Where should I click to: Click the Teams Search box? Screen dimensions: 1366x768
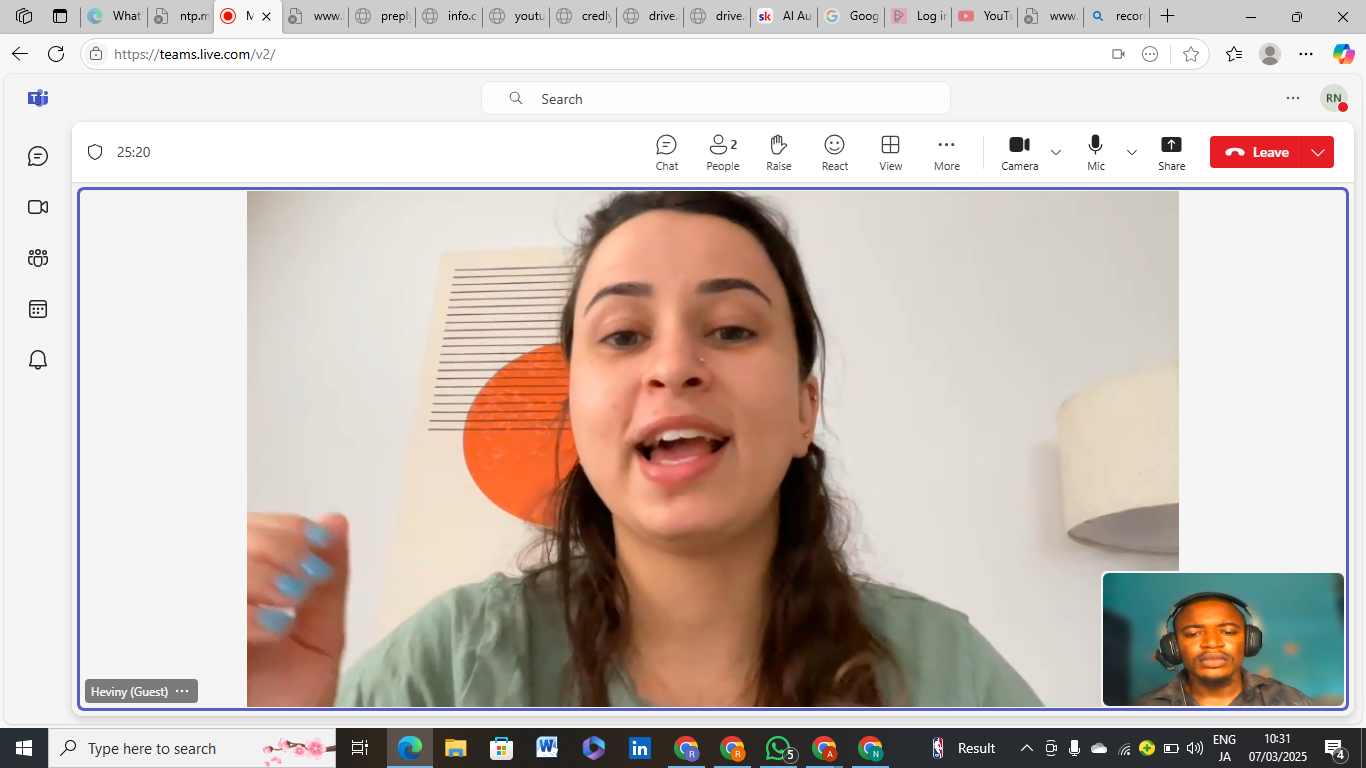715,99
